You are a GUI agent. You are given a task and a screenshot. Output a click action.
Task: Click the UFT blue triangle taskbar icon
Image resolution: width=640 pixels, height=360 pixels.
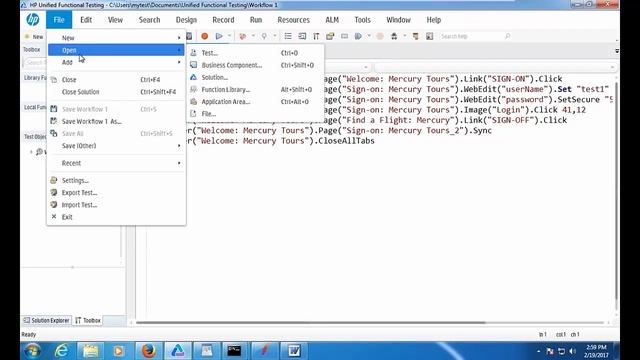tap(178, 351)
